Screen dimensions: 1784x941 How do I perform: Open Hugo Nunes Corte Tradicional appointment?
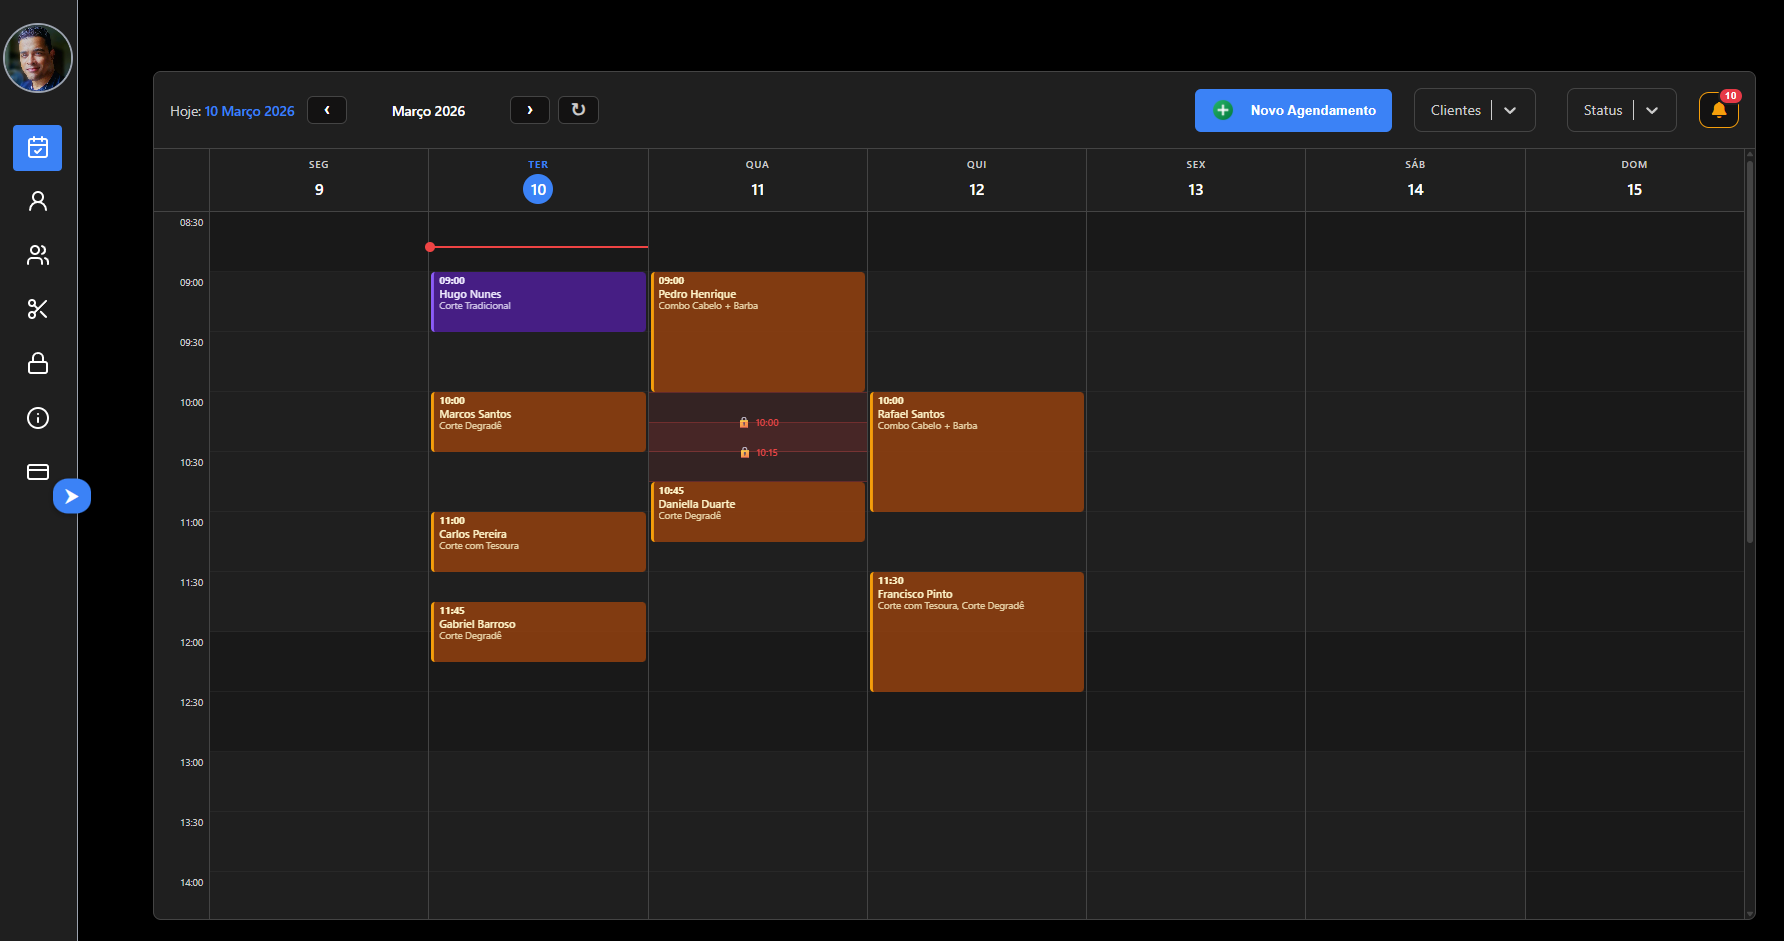pyautogui.click(x=538, y=301)
